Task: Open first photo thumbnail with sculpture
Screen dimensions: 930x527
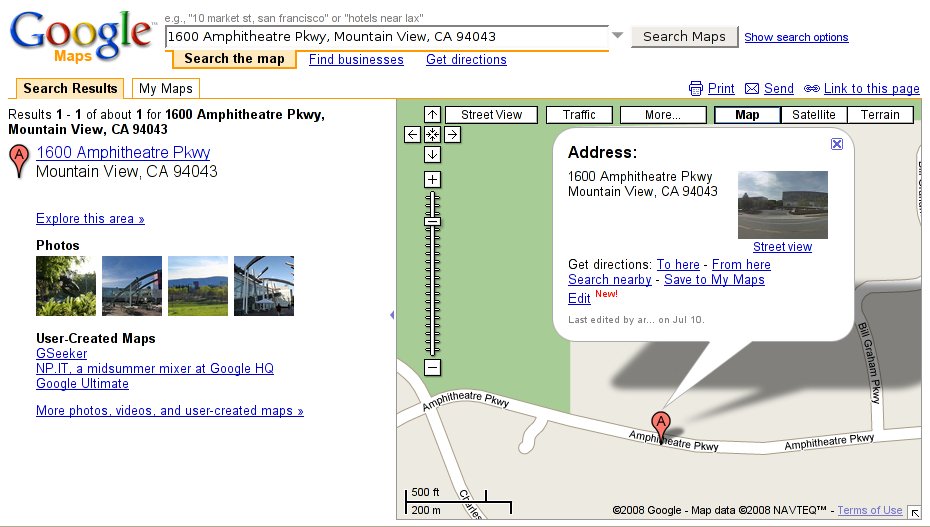Action: click(66, 286)
